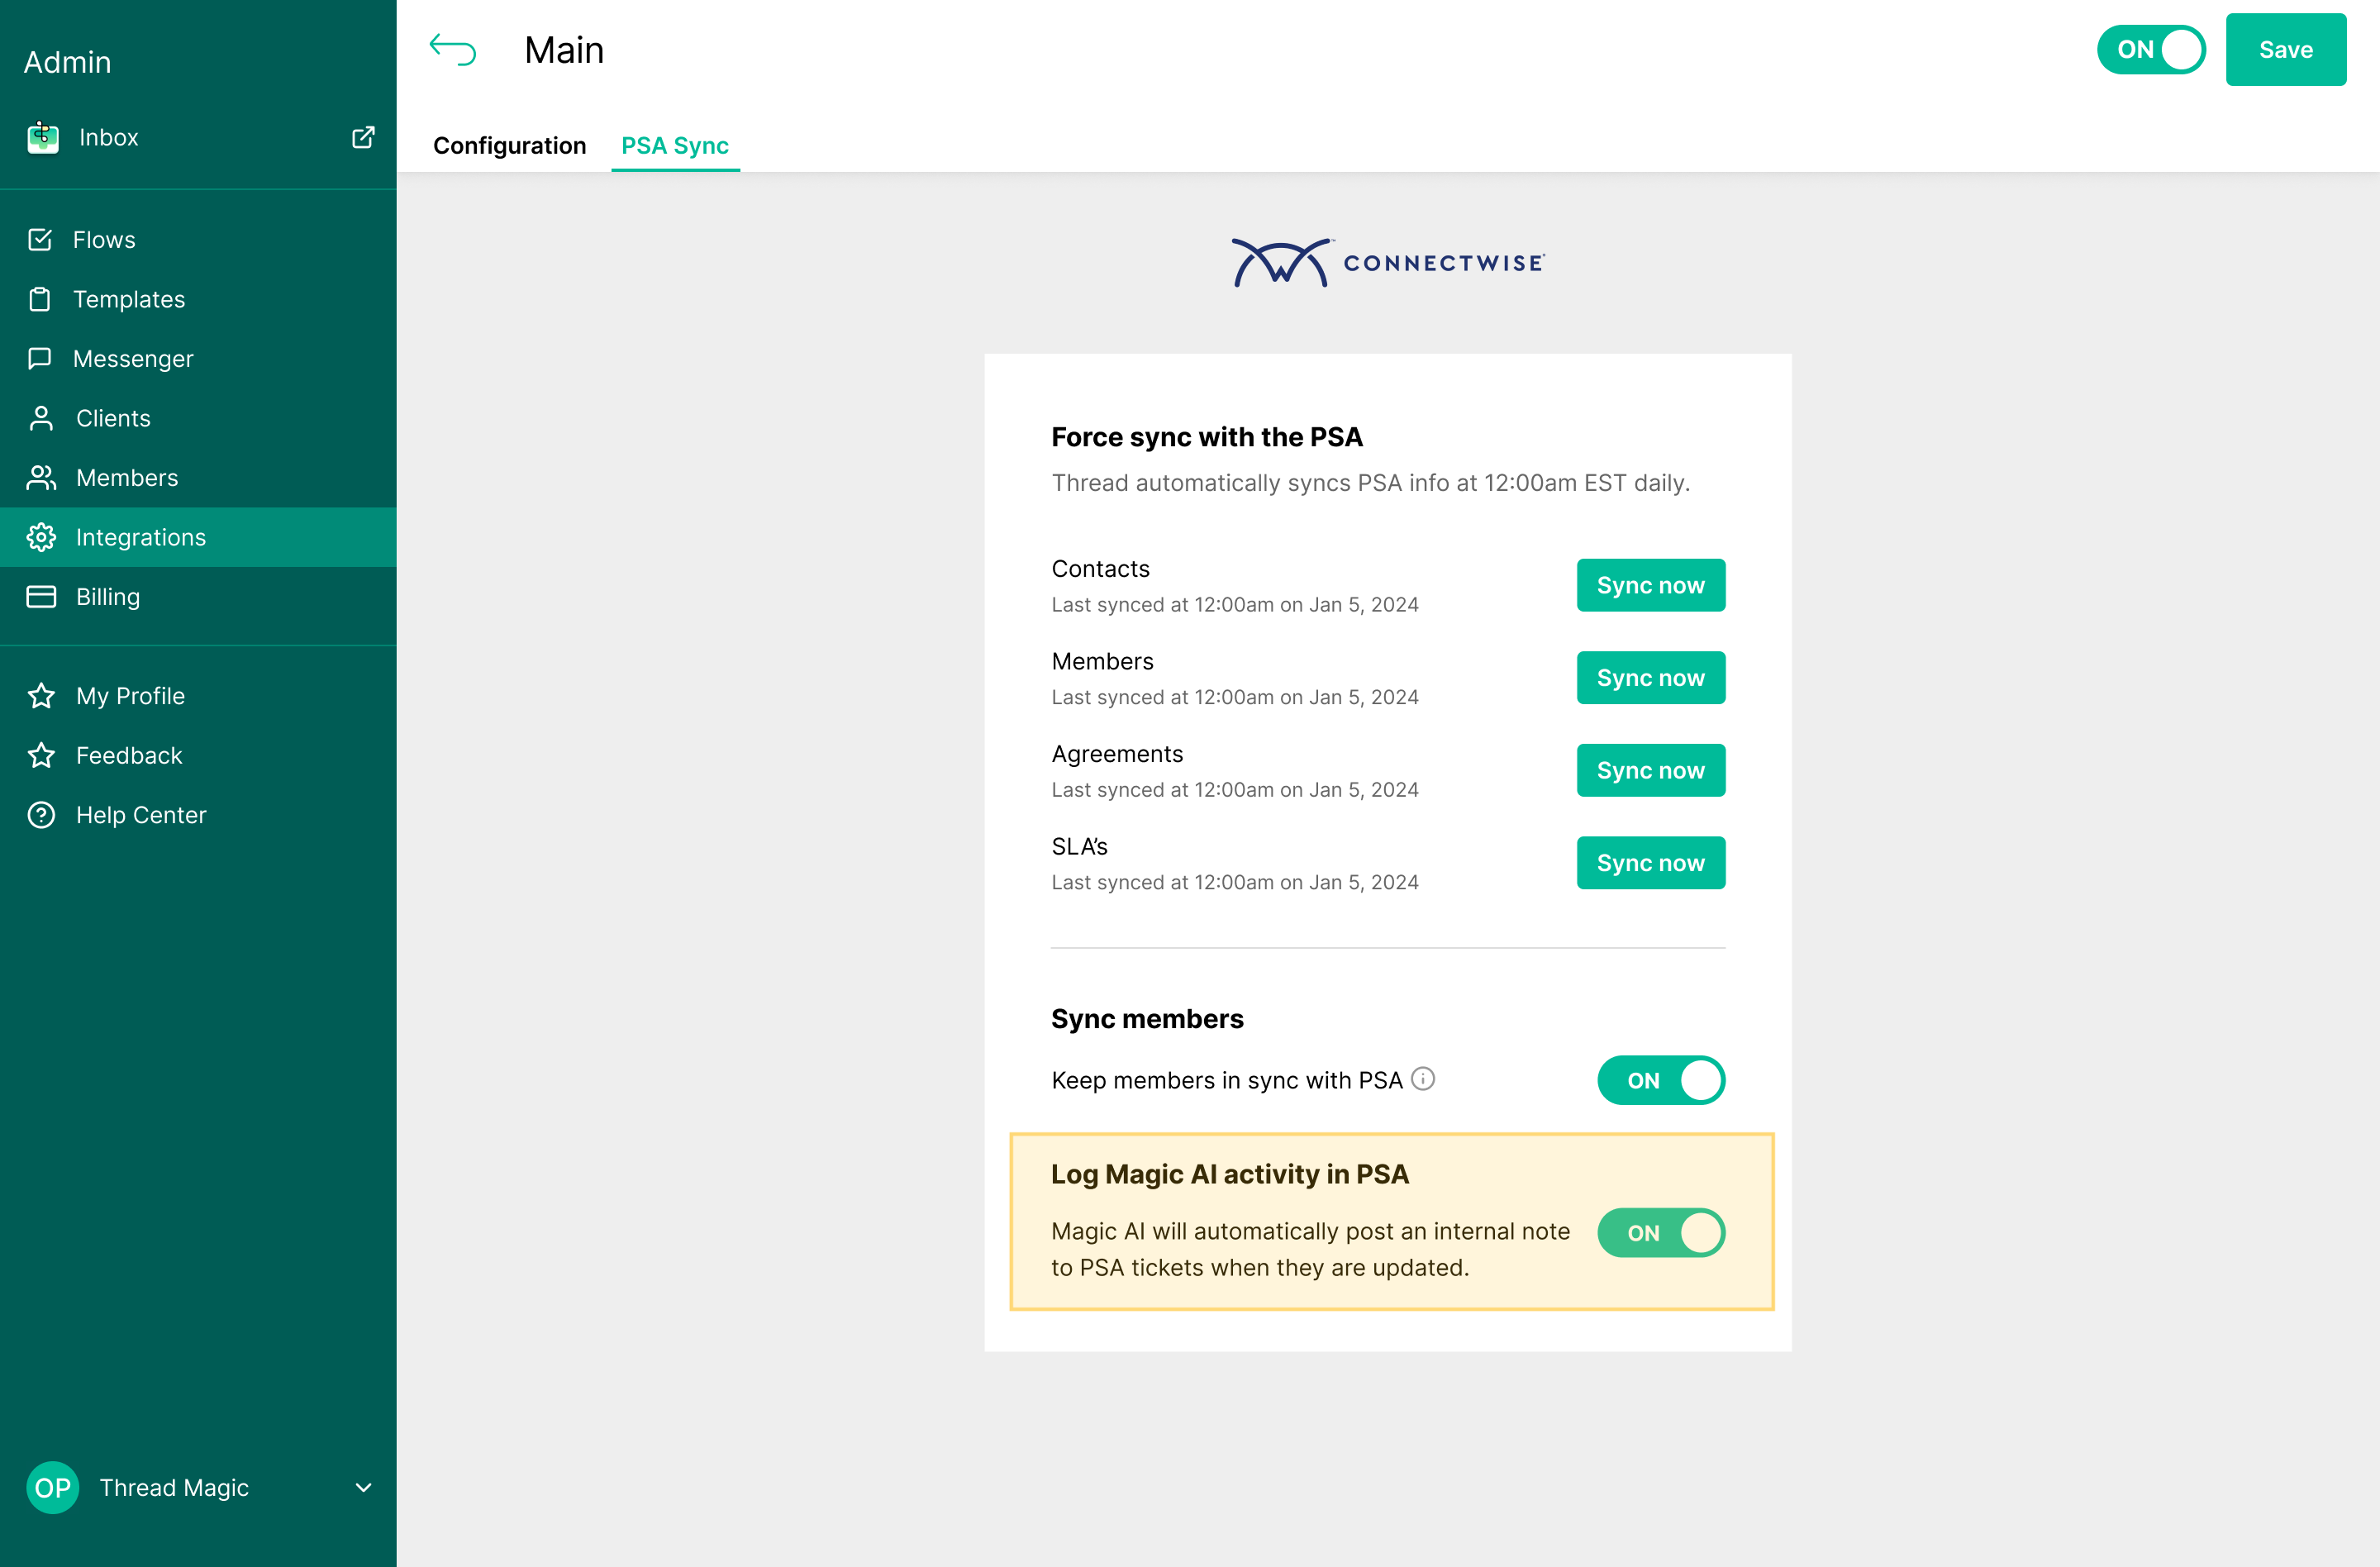Click the Feedback star icon
Image resolution: width=2380 pixels, height=1567 pixels.
pos(41,755)
